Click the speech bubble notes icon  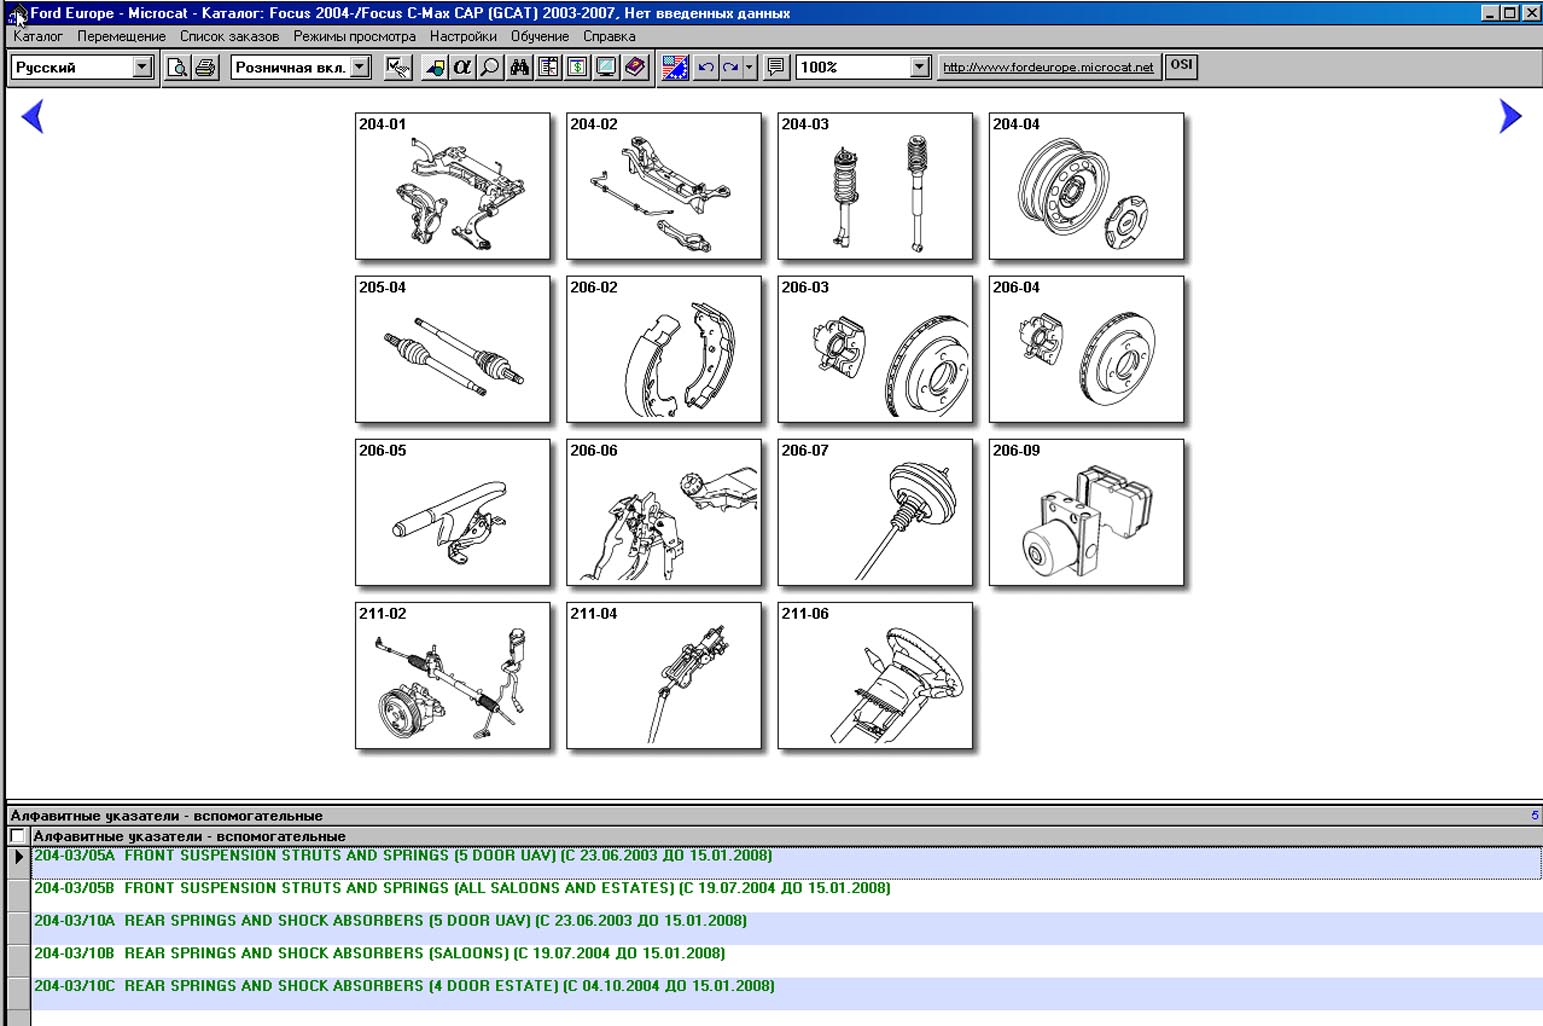(775, 67)
